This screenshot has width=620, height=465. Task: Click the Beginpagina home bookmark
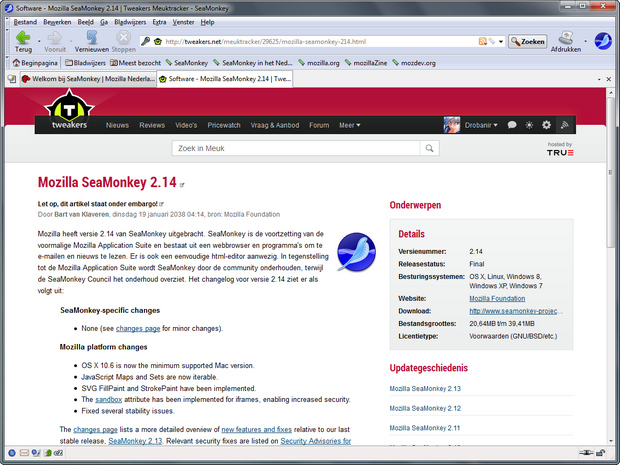[x=35, y=63]
